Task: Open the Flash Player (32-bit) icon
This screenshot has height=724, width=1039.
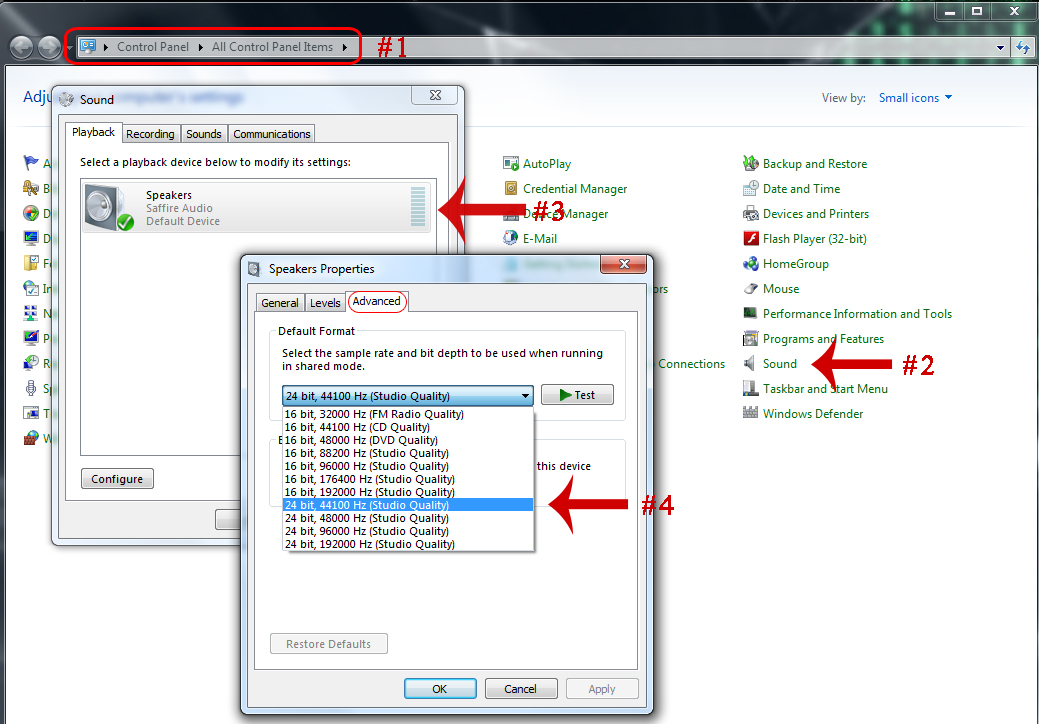Action: point(750,238)
